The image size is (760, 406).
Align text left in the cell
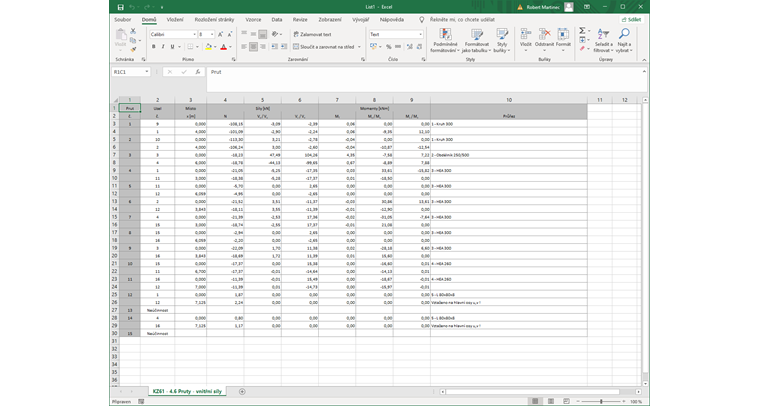(x=244, y=47)
